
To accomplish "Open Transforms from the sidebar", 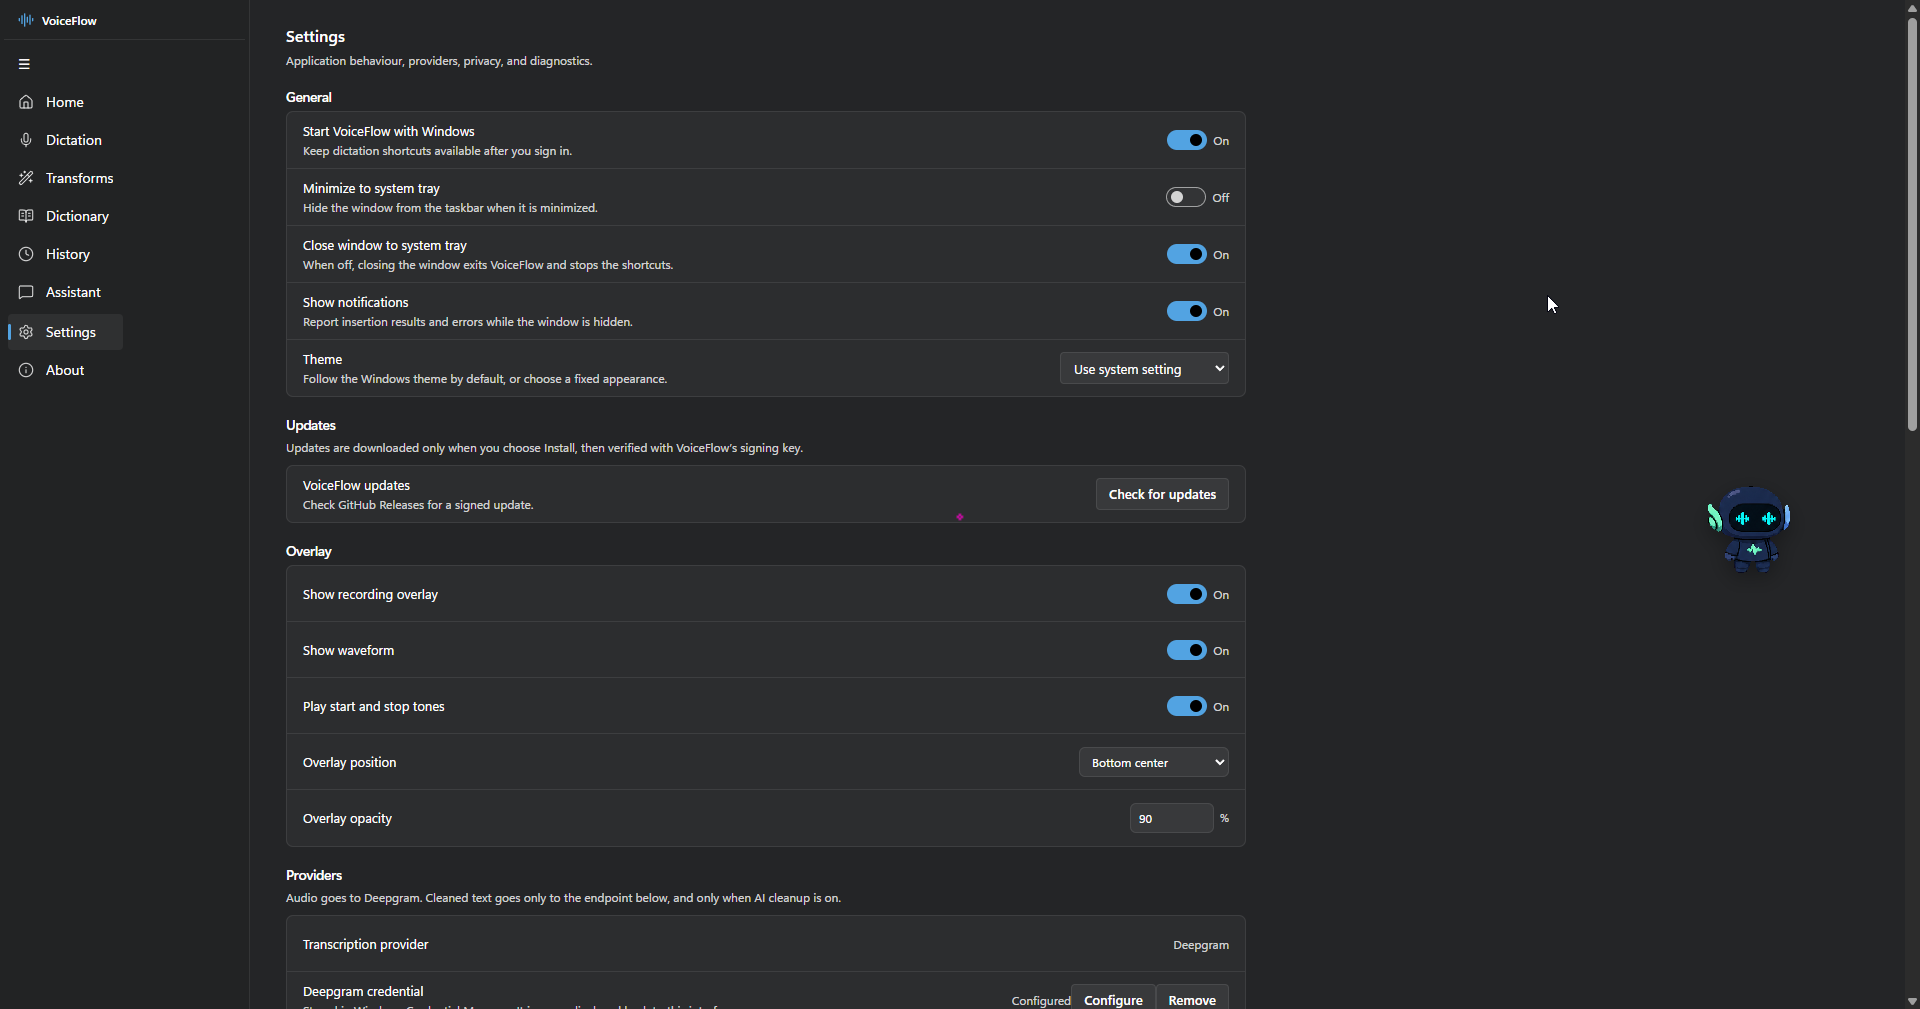I will click(65, 178).
